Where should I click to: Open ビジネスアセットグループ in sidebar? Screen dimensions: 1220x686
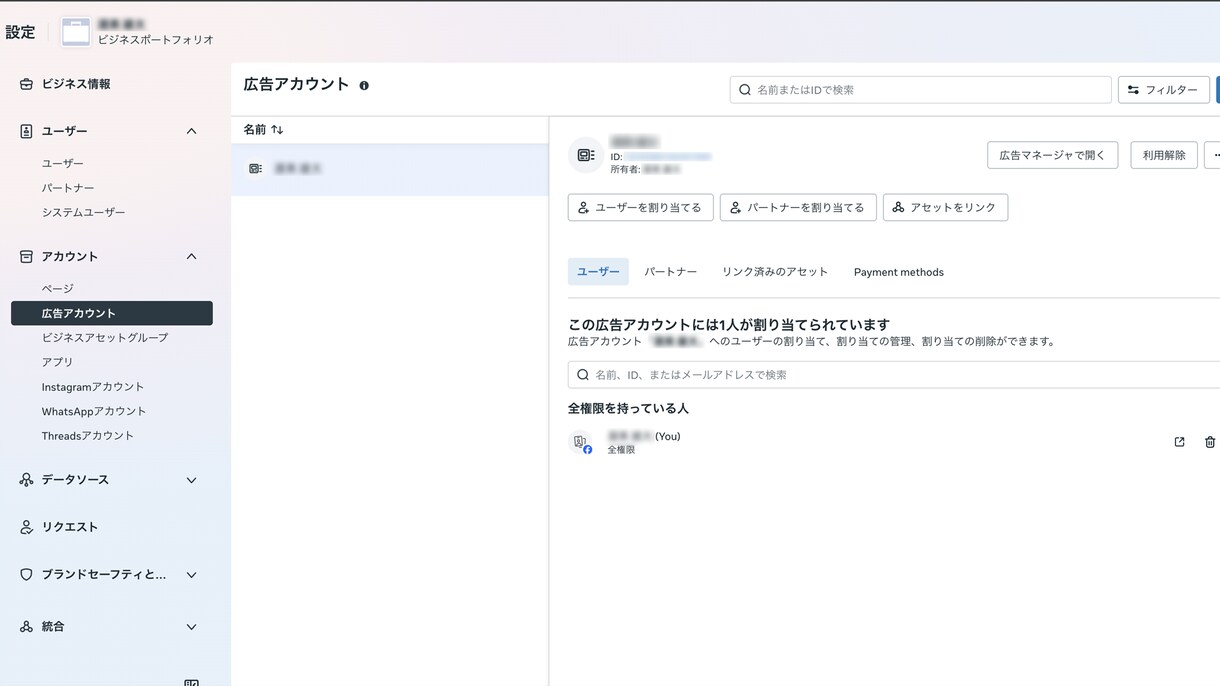coord(105,337)
